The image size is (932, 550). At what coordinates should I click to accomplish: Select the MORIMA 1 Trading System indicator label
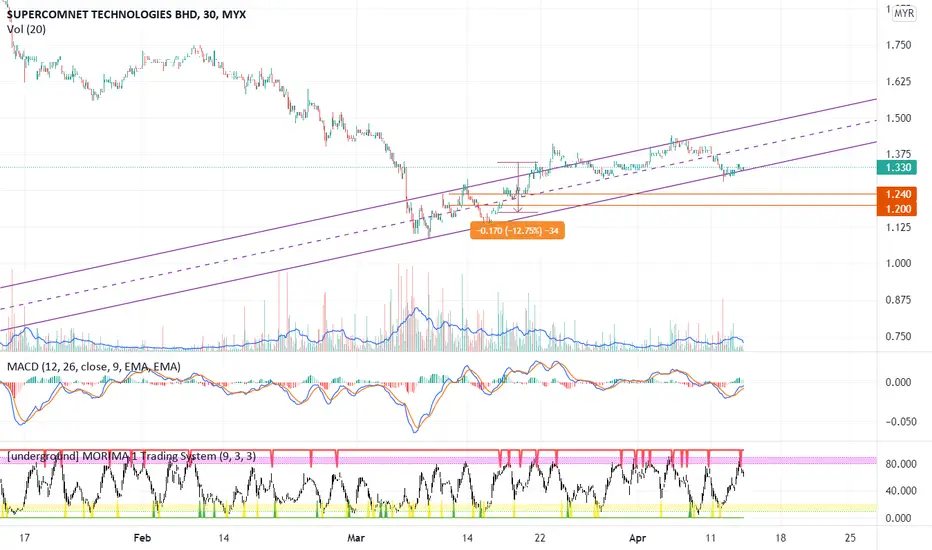pyautogui.click(x=131, y=456)
